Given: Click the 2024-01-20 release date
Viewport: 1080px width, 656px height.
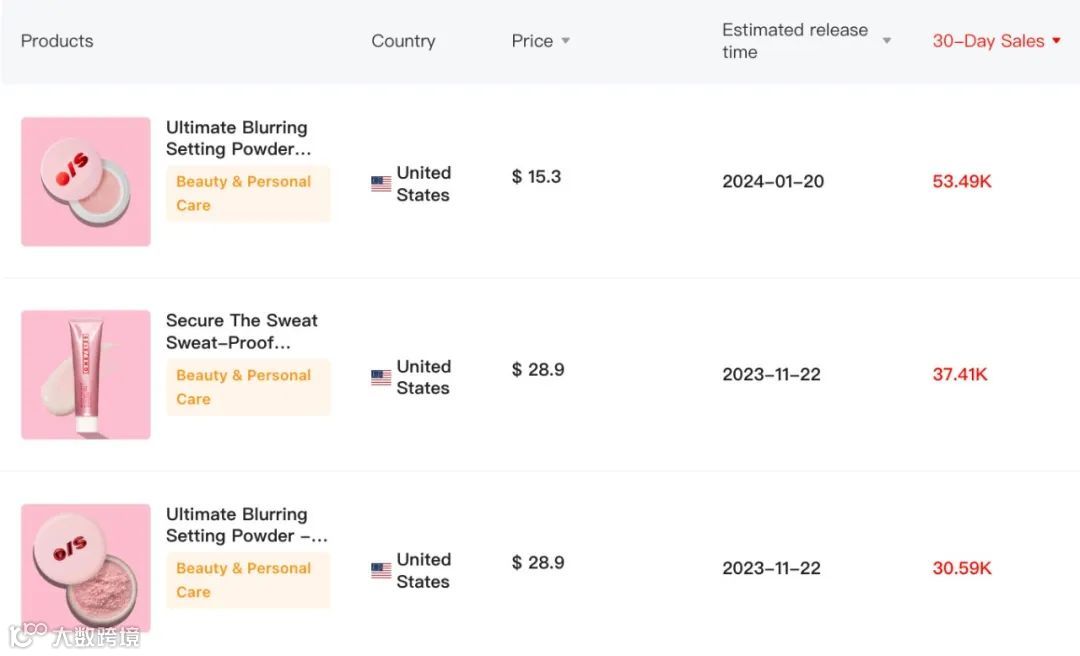Looking at the screenshot, I should [773, 181].
